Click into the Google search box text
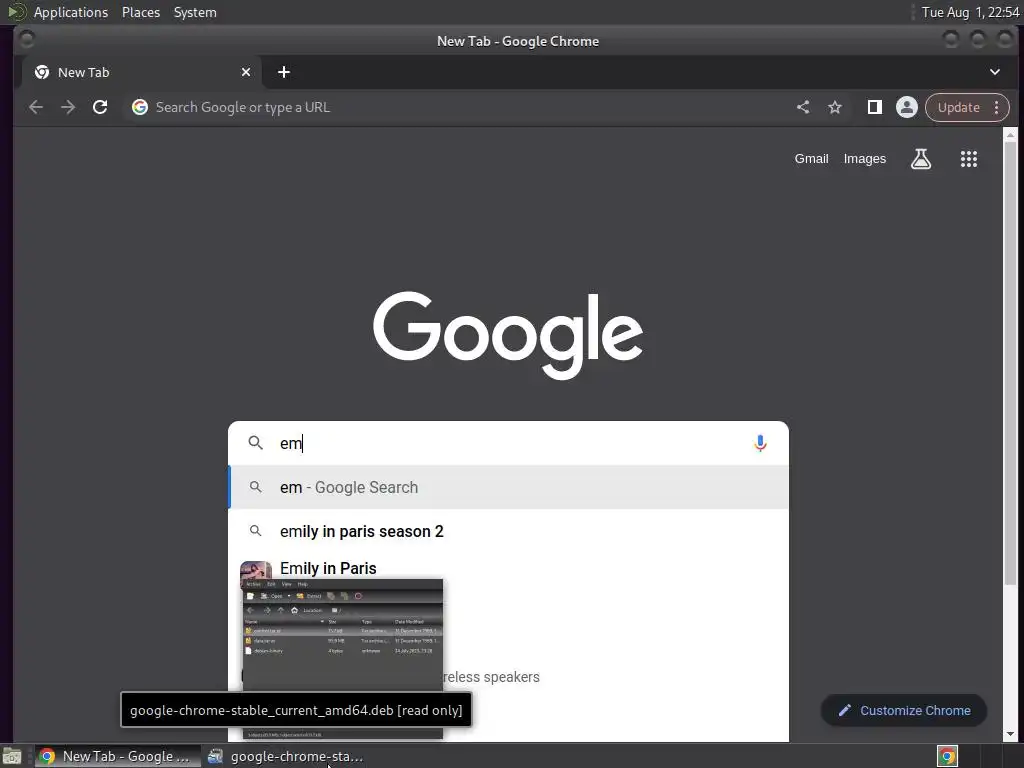 coord(509,443)
